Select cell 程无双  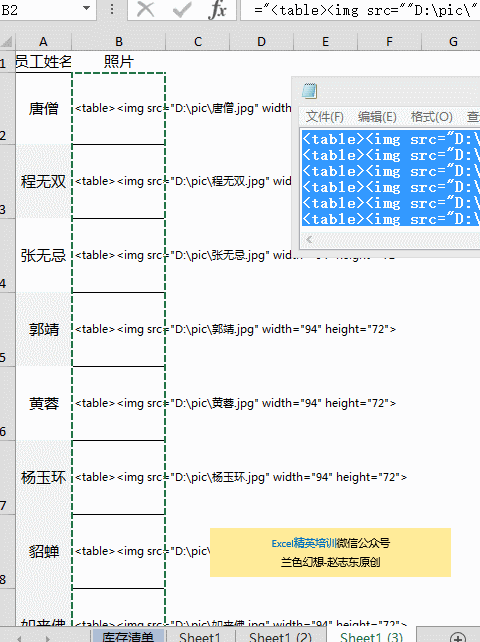point(43,181)
